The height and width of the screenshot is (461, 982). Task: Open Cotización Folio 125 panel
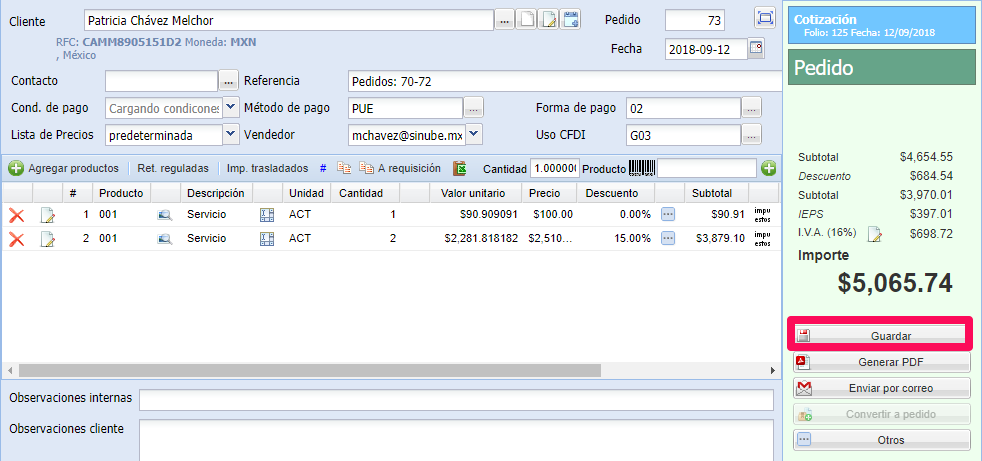[882, 26]
